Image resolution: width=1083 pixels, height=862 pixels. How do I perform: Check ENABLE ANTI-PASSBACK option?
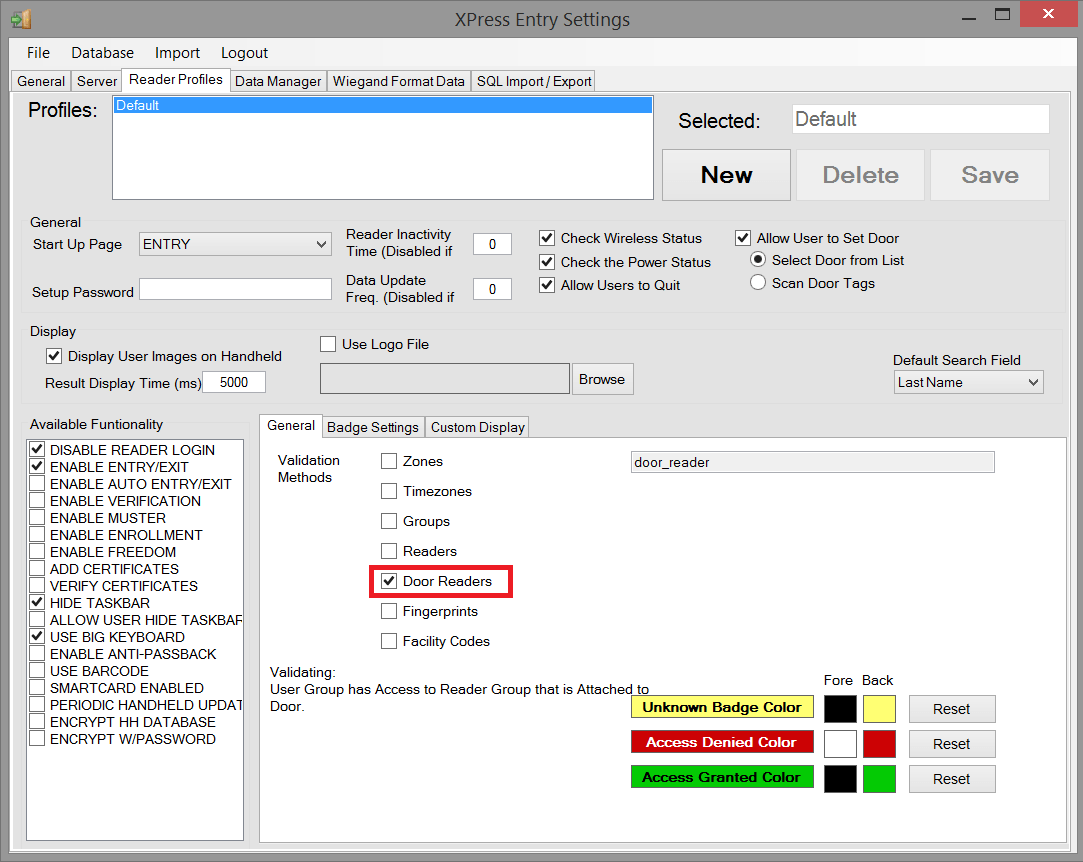pyautogui.click(x=37, y=653)
